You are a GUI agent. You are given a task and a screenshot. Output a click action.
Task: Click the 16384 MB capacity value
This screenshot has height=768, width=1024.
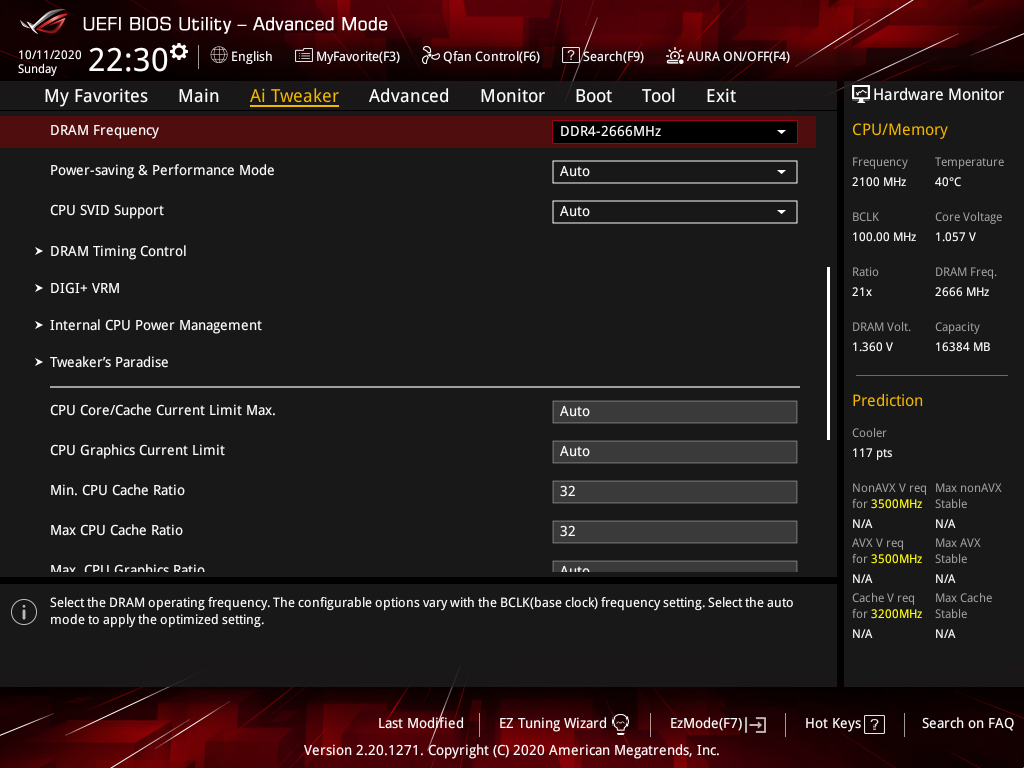(x=963, y=347)
